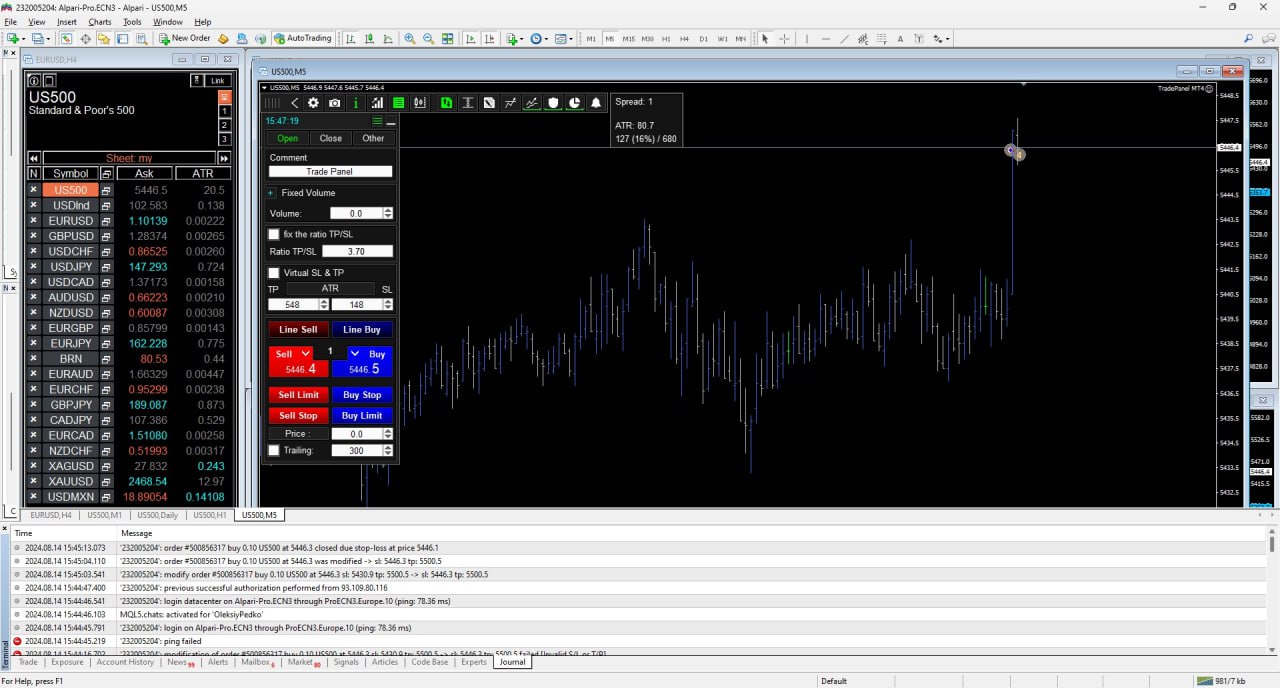The width and height of the screenshot is (1280, 688).
Task: Click the Close tab in the trade panel
Action: 330,138
